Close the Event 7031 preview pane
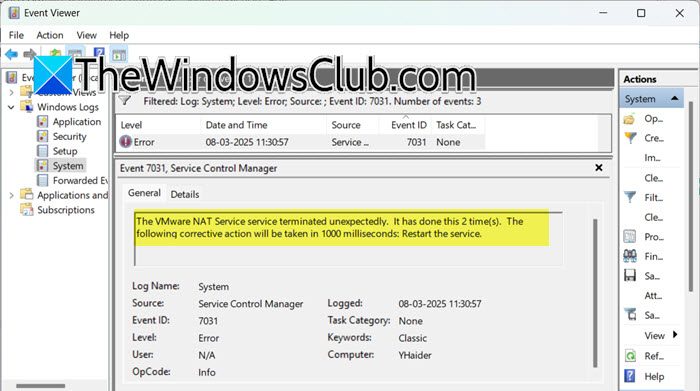 pos(599,168)
